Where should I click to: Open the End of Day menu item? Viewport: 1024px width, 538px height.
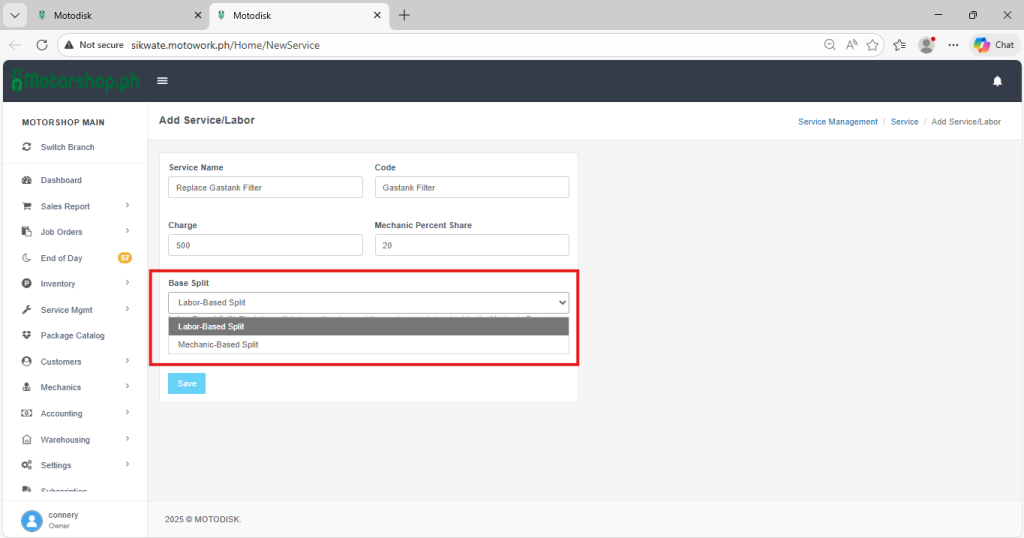pyautogui.click(x=61, y=258)
